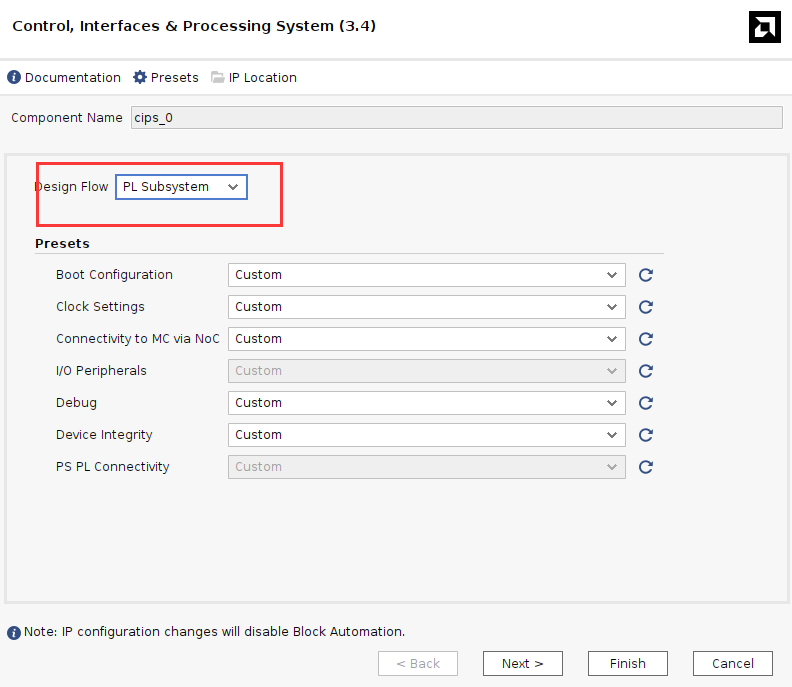The image size is (792, 687).
Task: Reset the Boot Configuration preset
Action: 646,275
